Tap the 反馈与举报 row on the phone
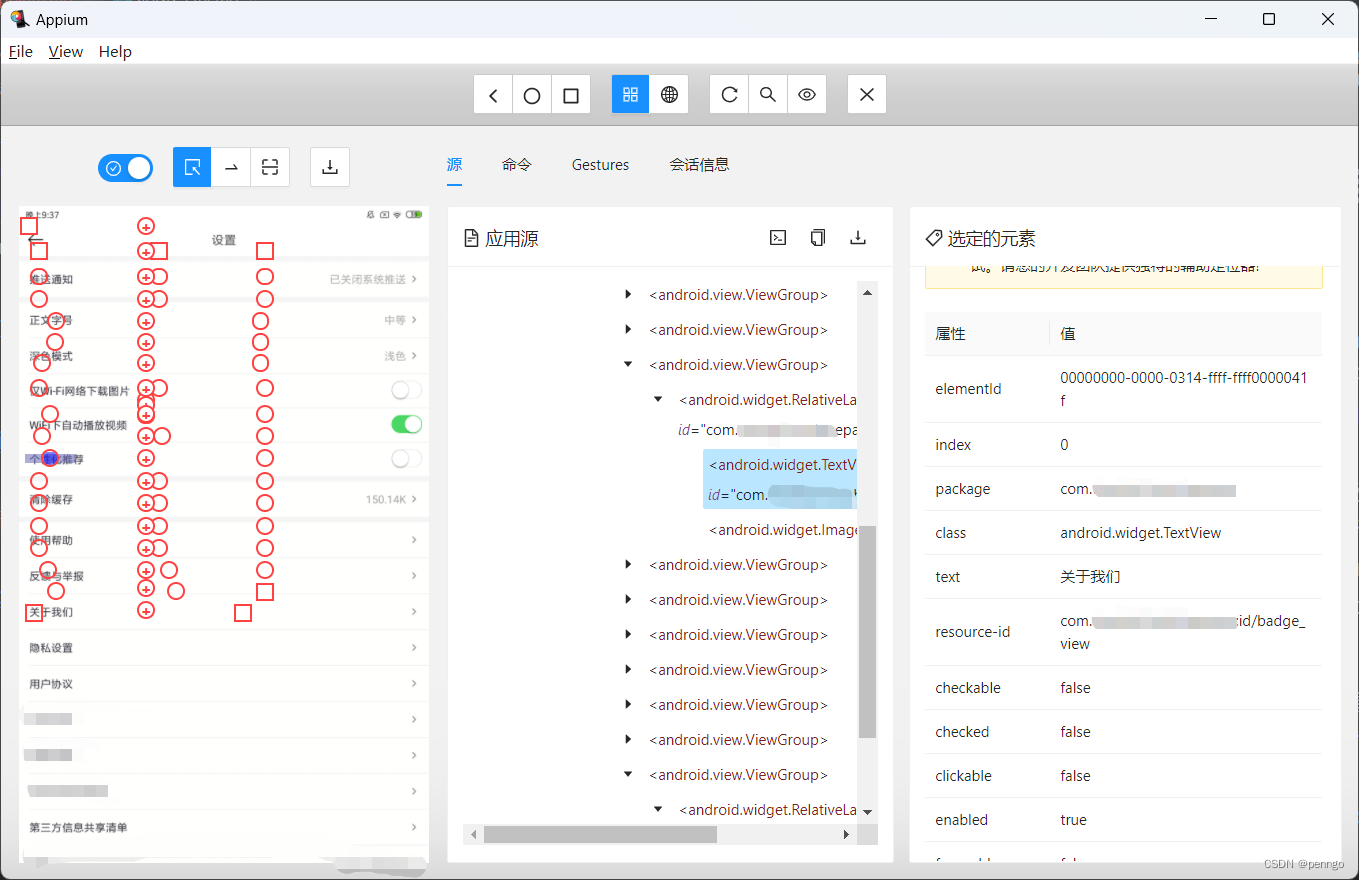The width and height of the screenshot is (1359, 880). 224,576
